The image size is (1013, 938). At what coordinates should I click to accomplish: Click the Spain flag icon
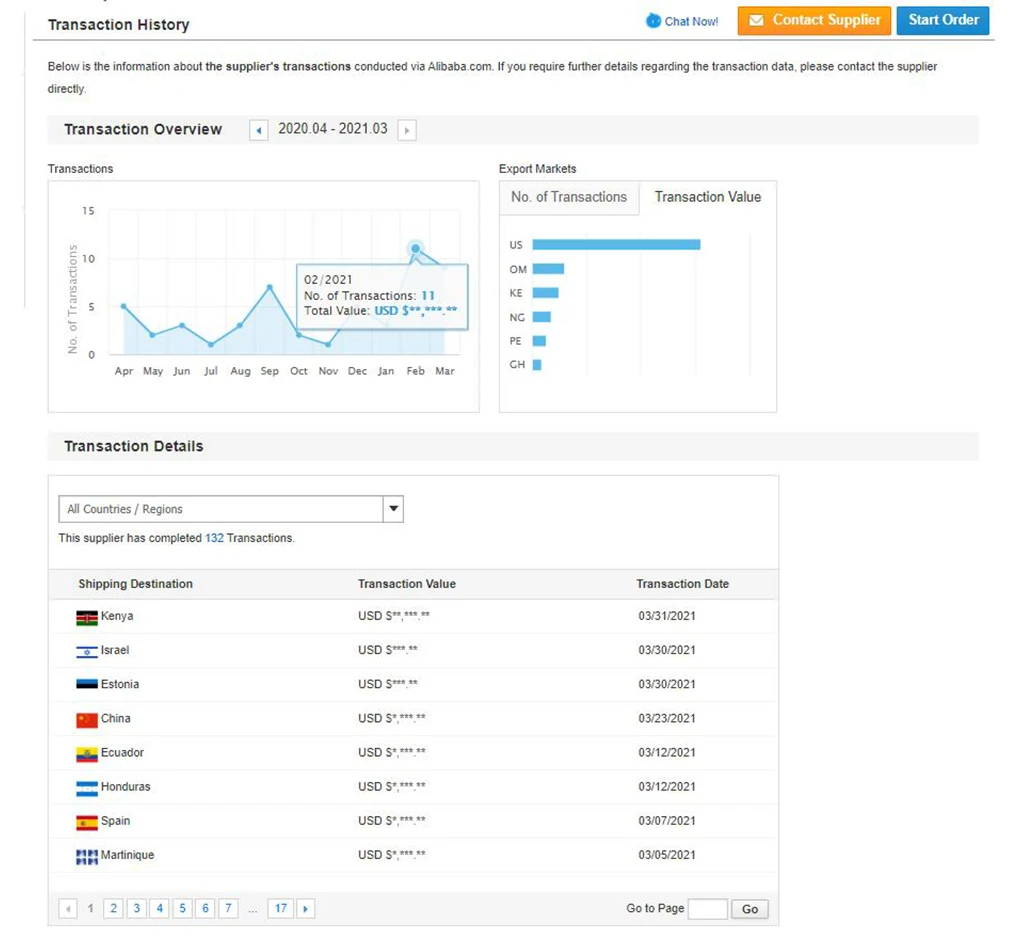click(87, 823)
